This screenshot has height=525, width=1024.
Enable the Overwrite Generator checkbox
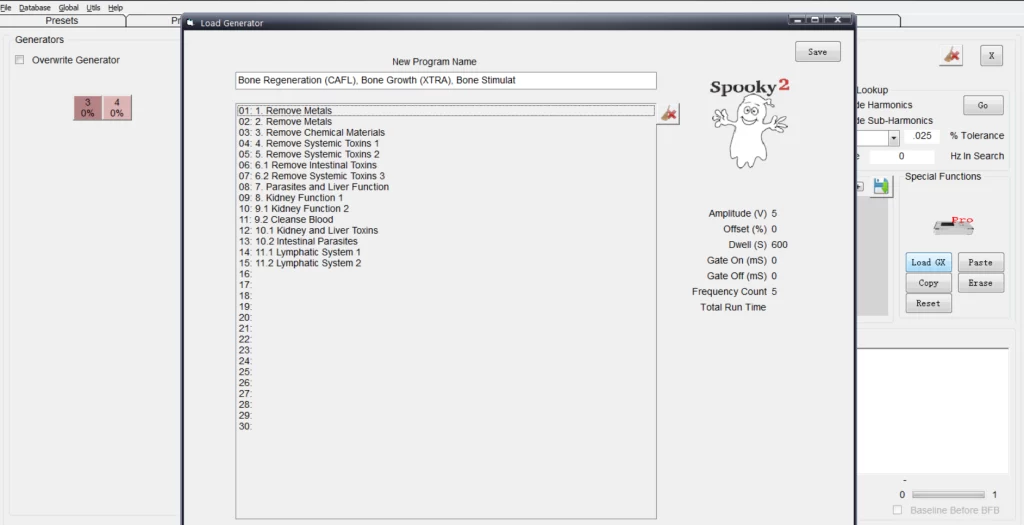[20, 60]
